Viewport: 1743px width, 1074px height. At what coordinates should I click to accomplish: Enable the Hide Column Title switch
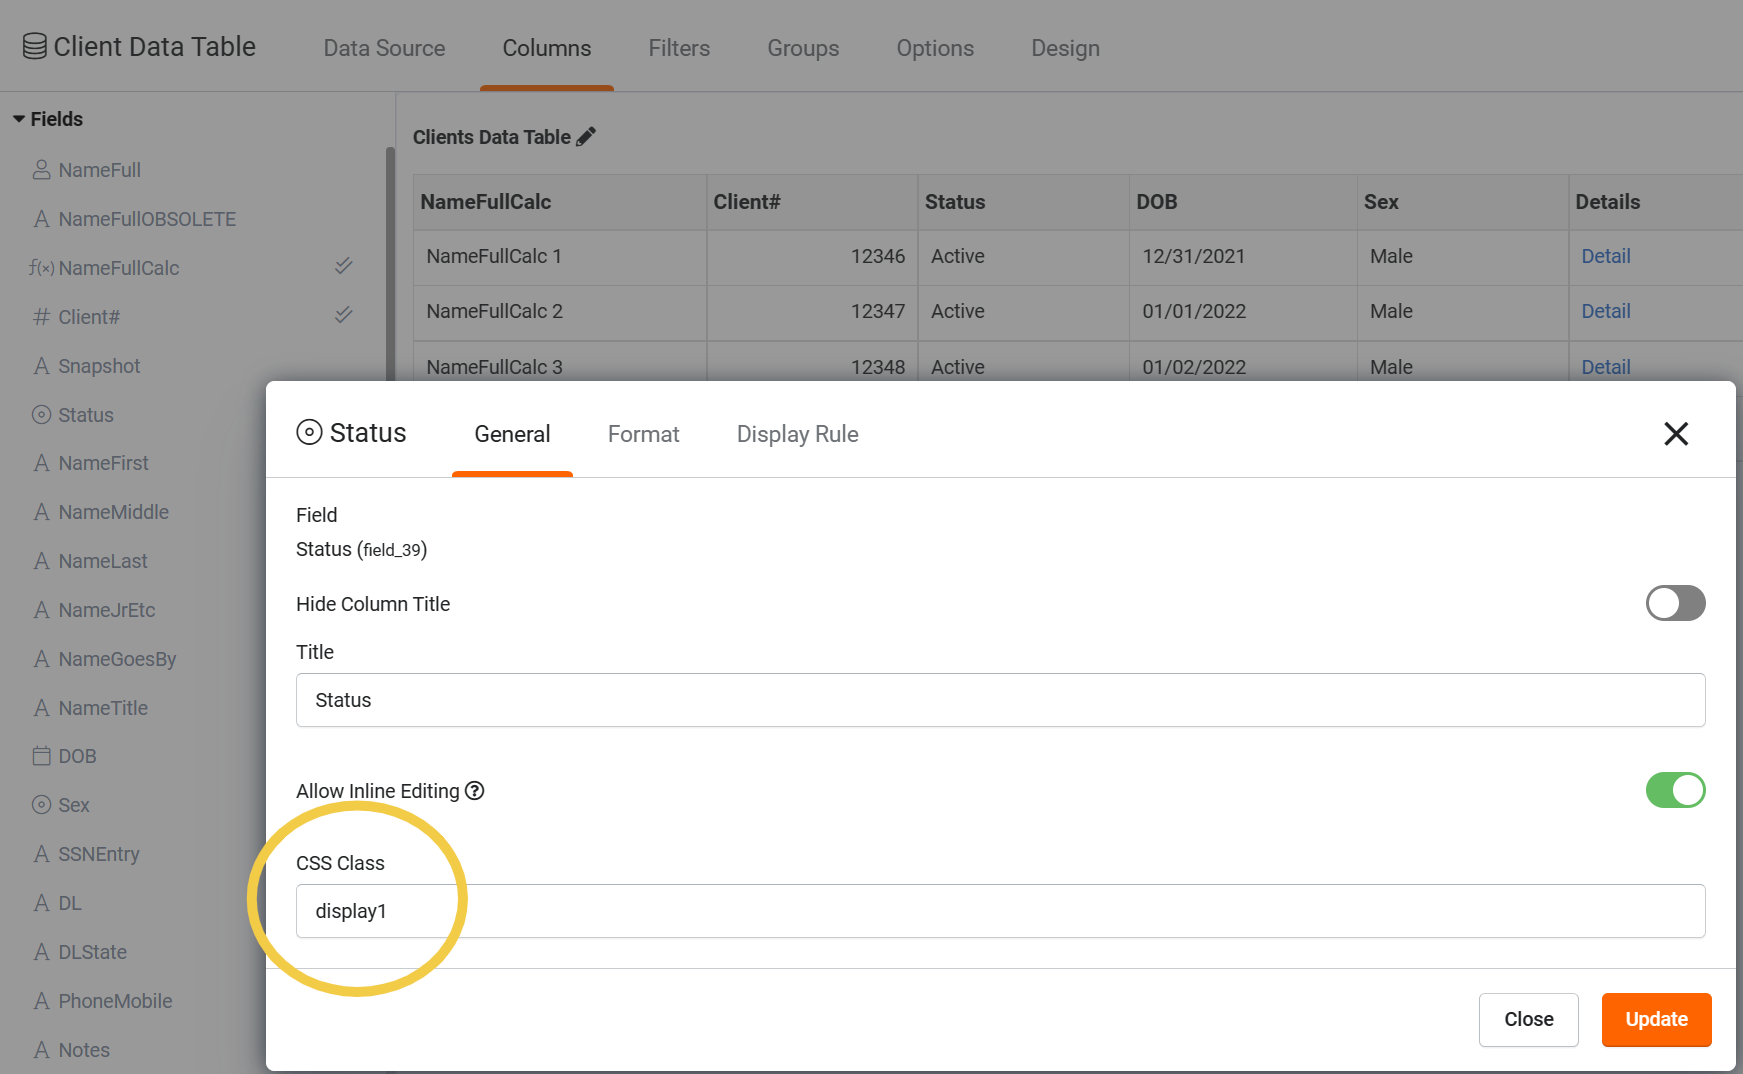[1675, 603]
